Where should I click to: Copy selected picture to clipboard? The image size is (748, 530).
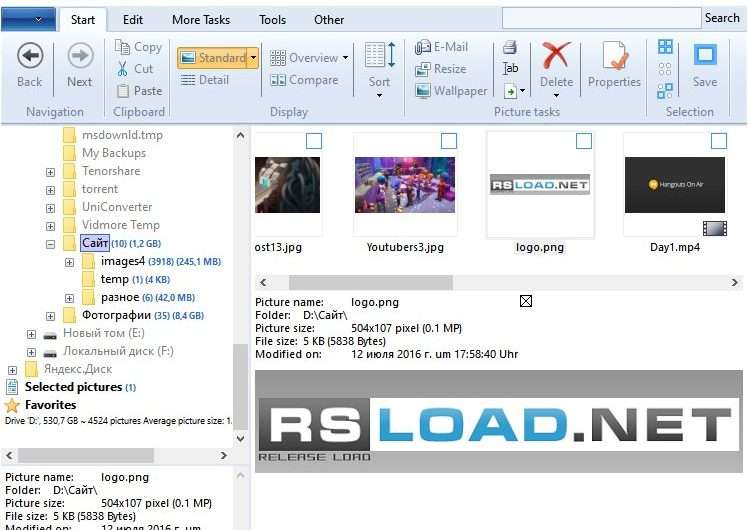tap(139, 47)
